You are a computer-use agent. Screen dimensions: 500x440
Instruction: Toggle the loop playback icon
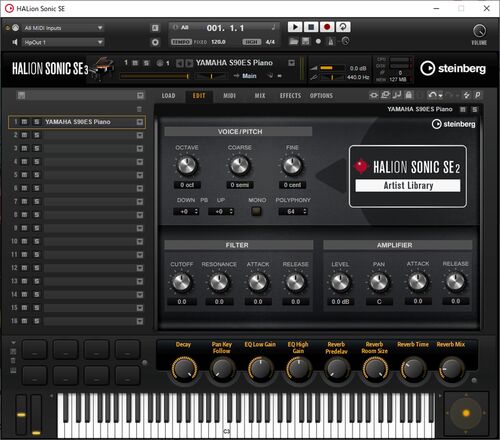tap(343, 27)
